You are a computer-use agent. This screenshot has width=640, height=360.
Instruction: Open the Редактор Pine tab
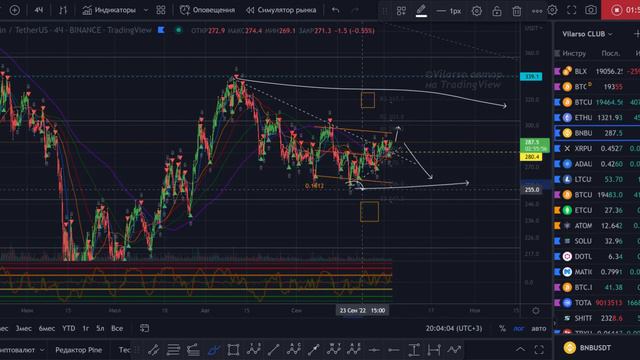(78, 350)
